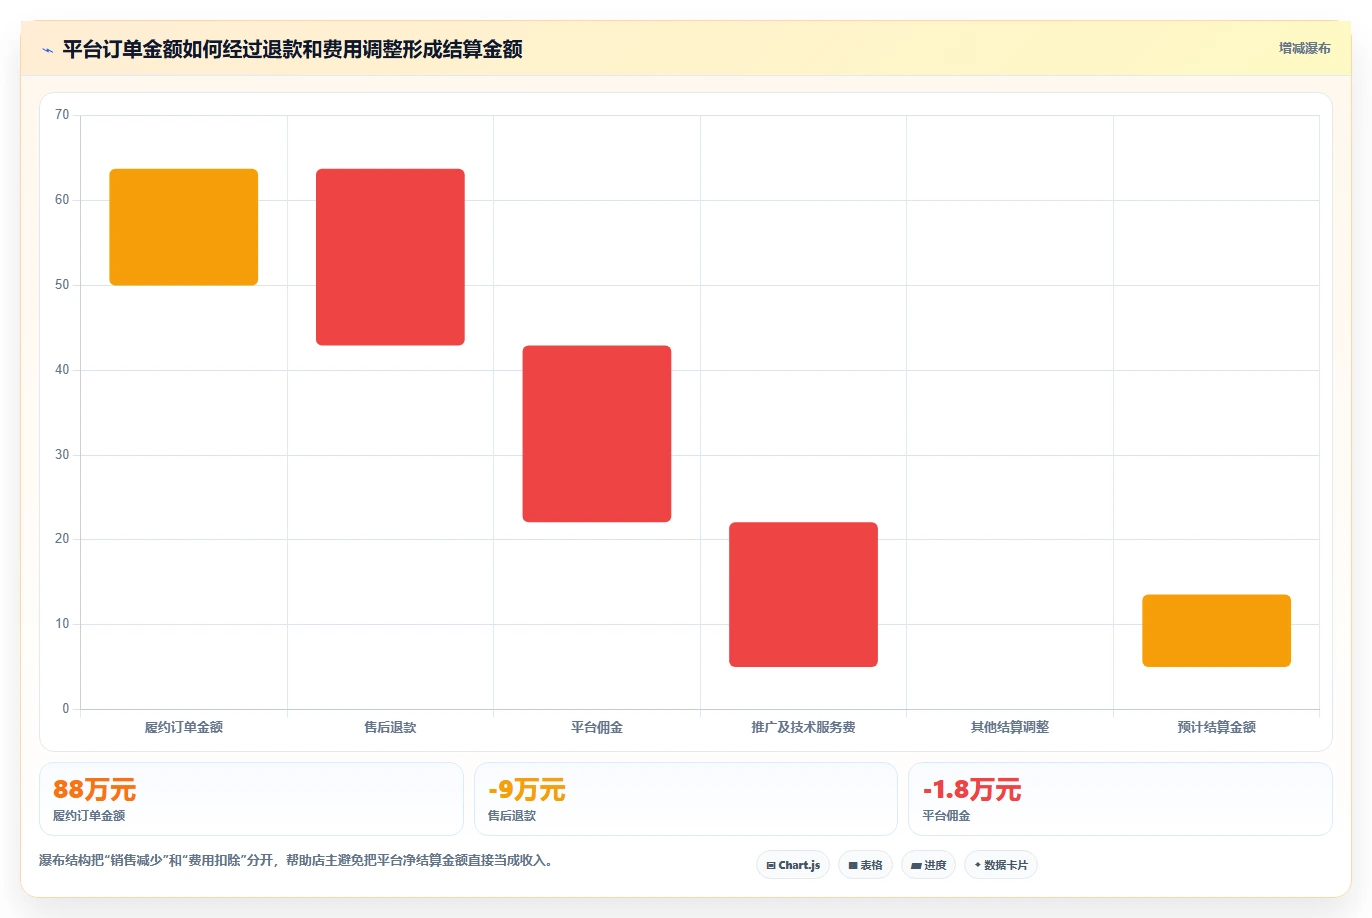Click the y-axis value 60

pos(62,200)
